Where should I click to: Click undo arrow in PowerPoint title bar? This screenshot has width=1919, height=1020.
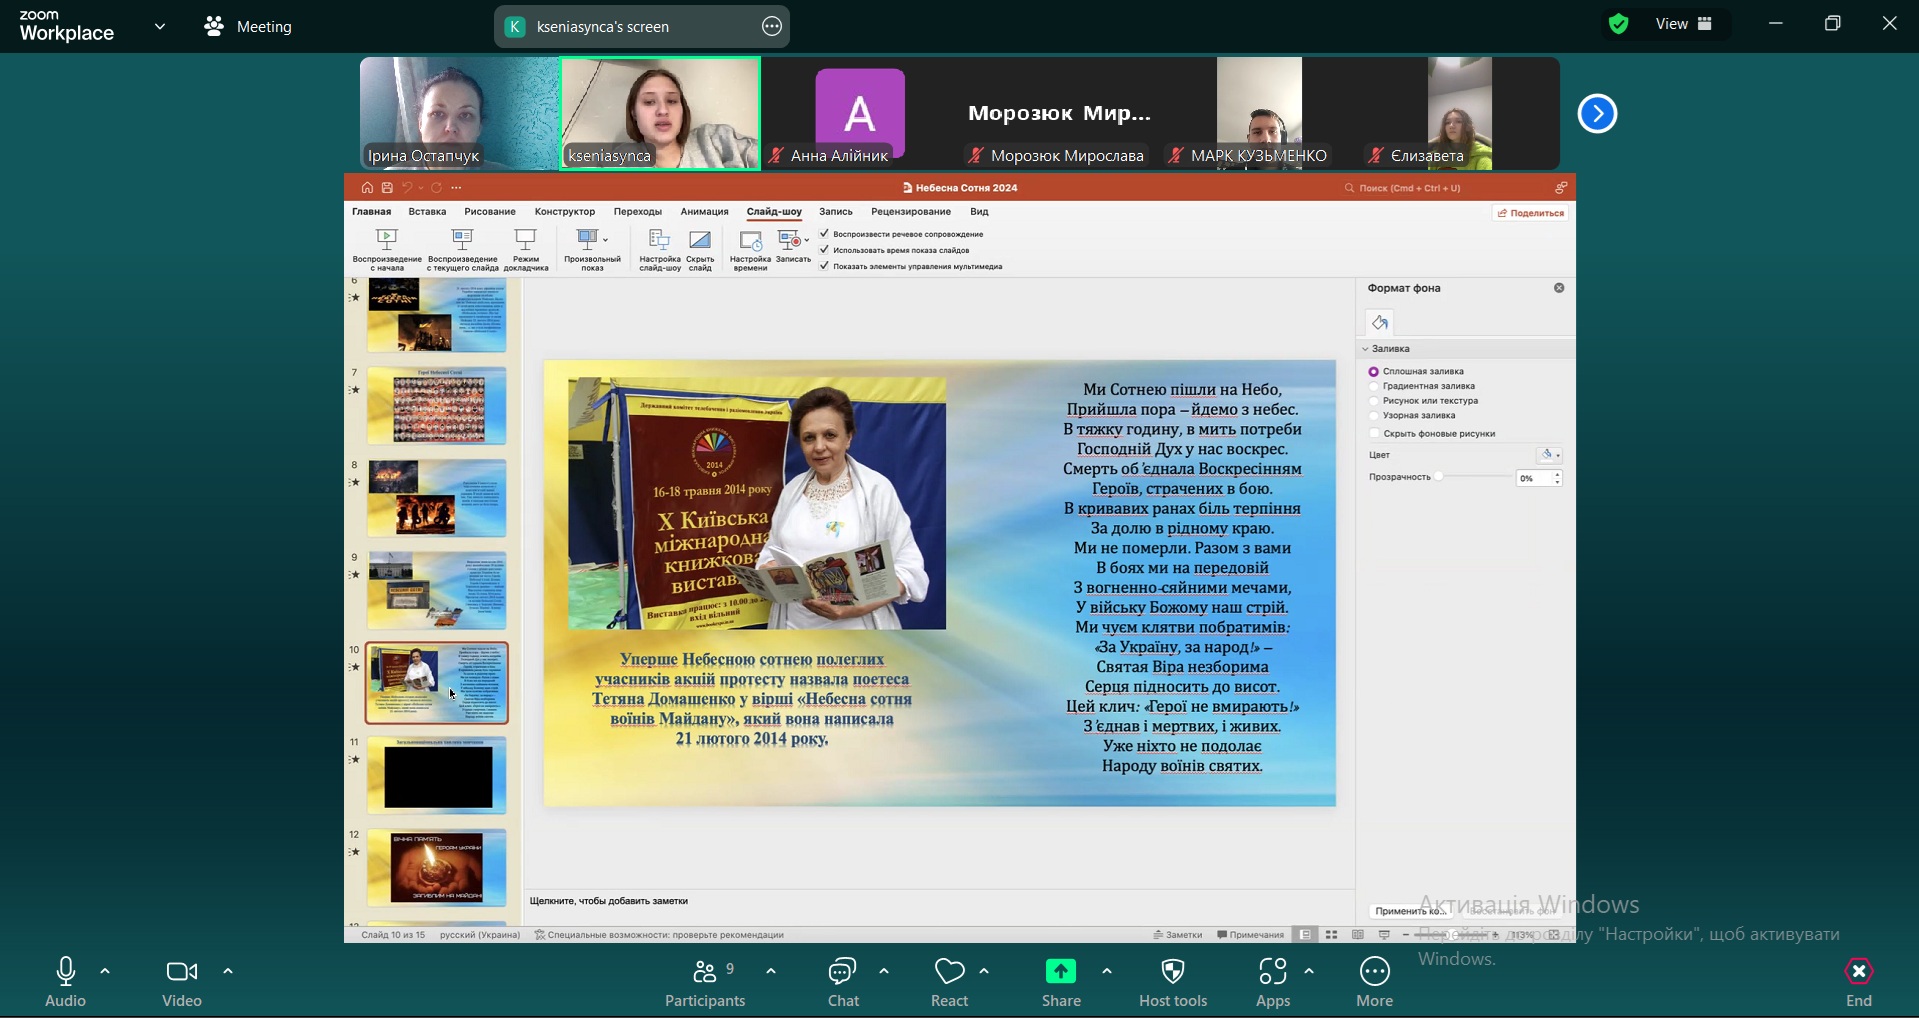click(407, 188)
